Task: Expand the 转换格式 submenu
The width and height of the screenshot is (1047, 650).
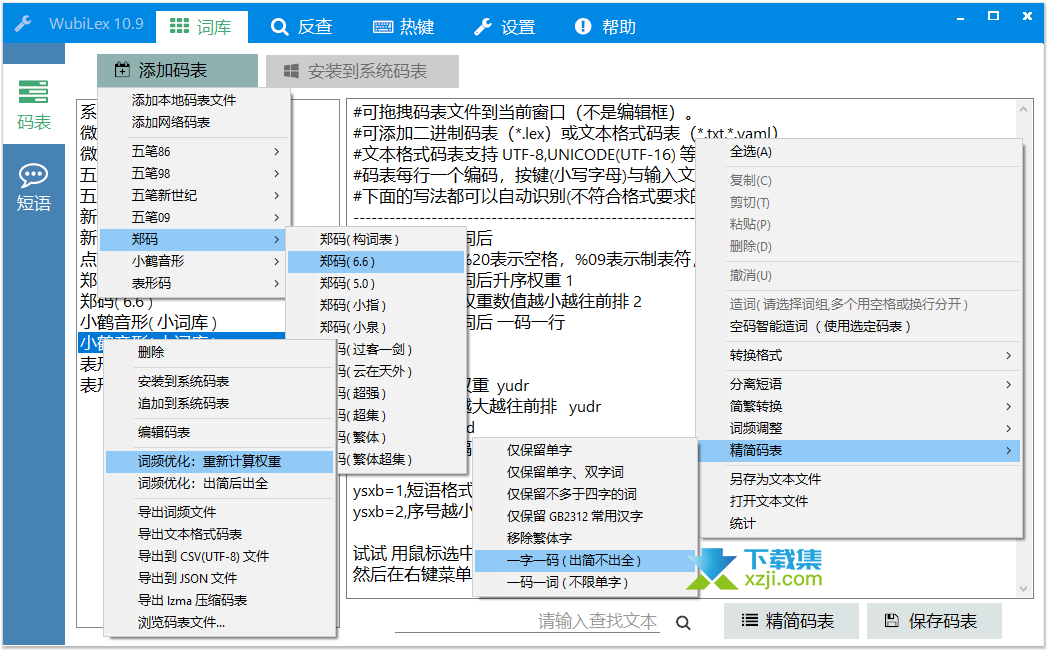Action: coord(859,355)
